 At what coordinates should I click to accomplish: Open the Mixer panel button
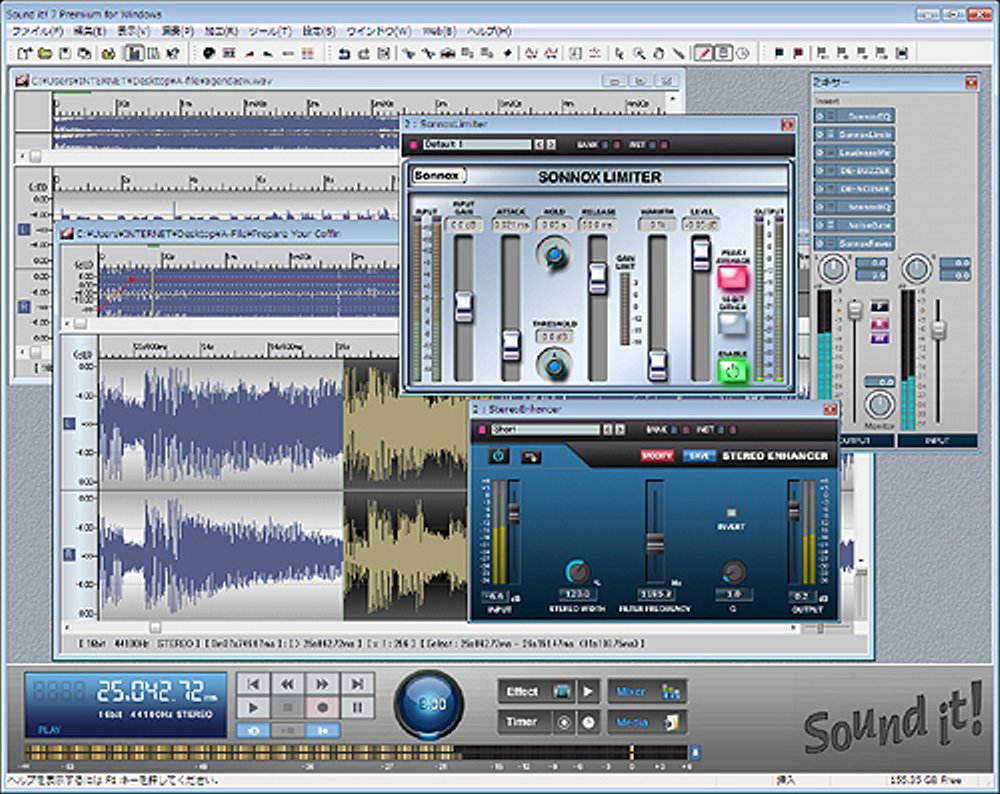647,691
